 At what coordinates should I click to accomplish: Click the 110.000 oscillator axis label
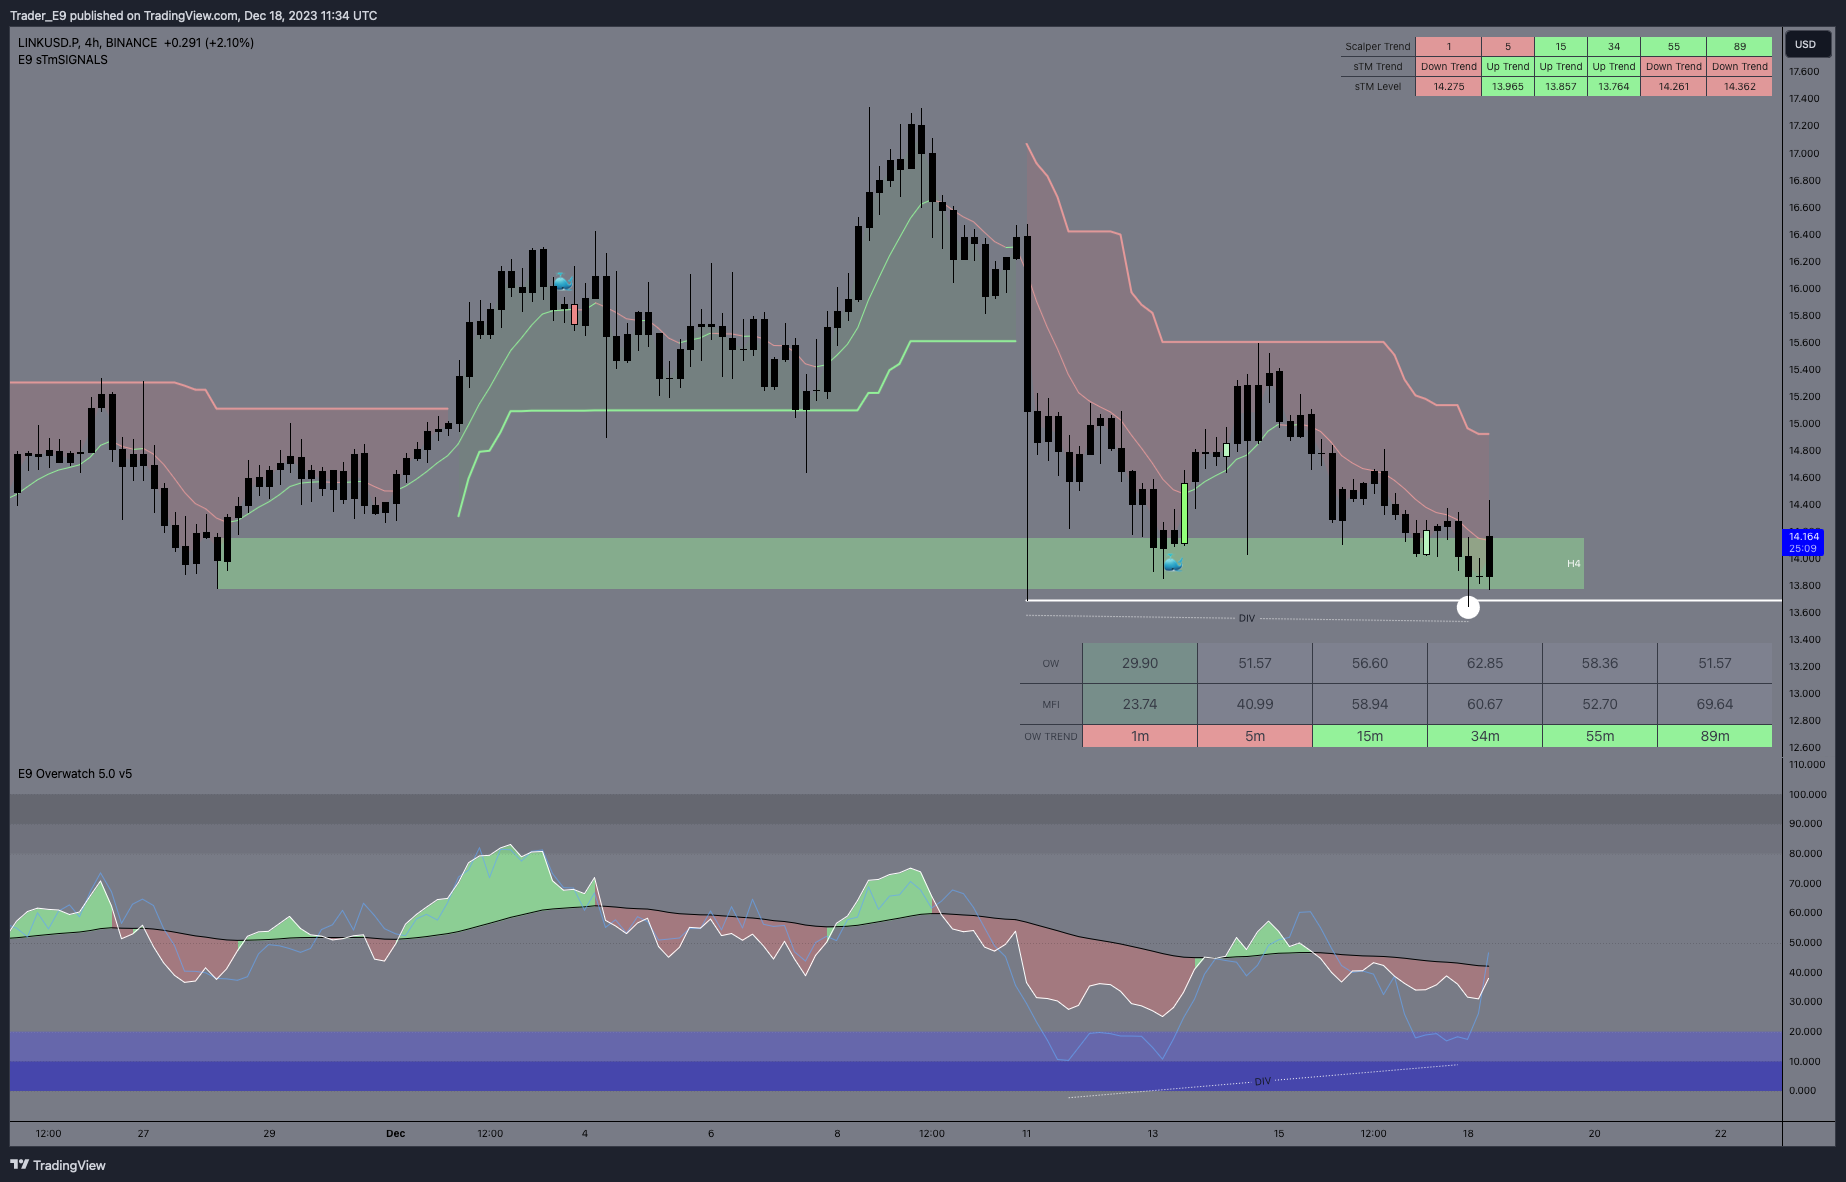coord(1807,765)
